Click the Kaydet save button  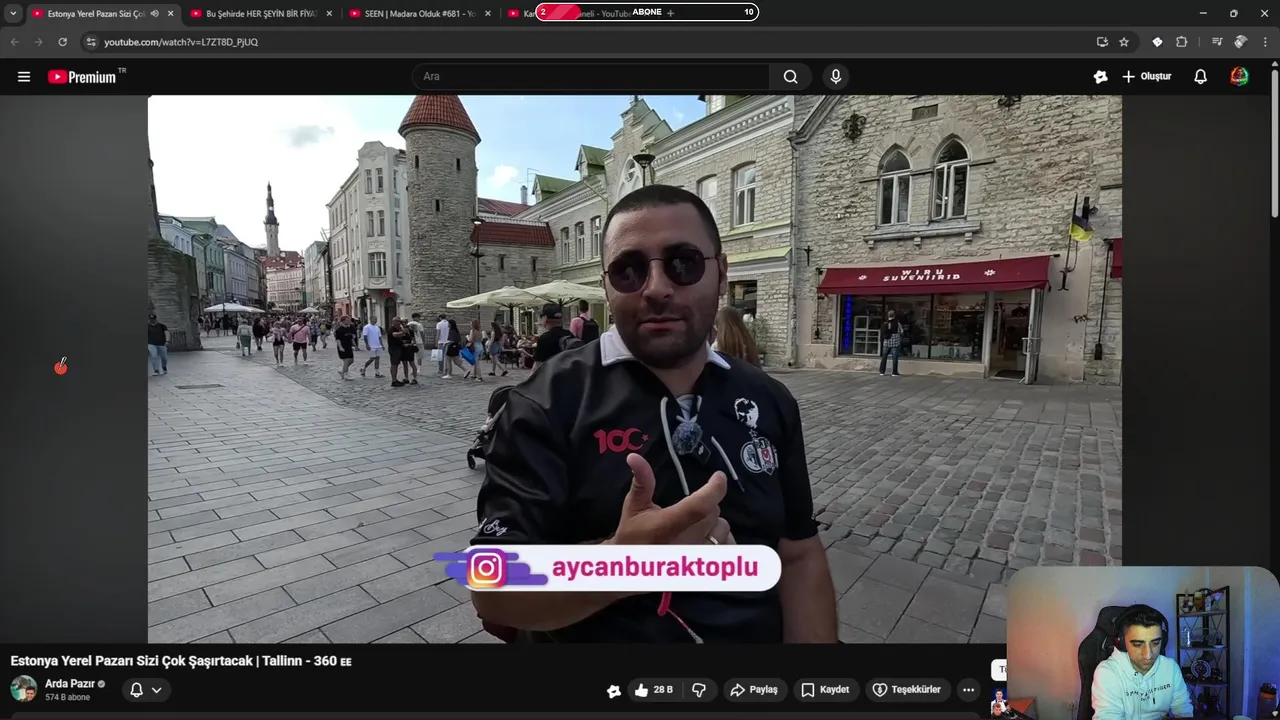825,690
